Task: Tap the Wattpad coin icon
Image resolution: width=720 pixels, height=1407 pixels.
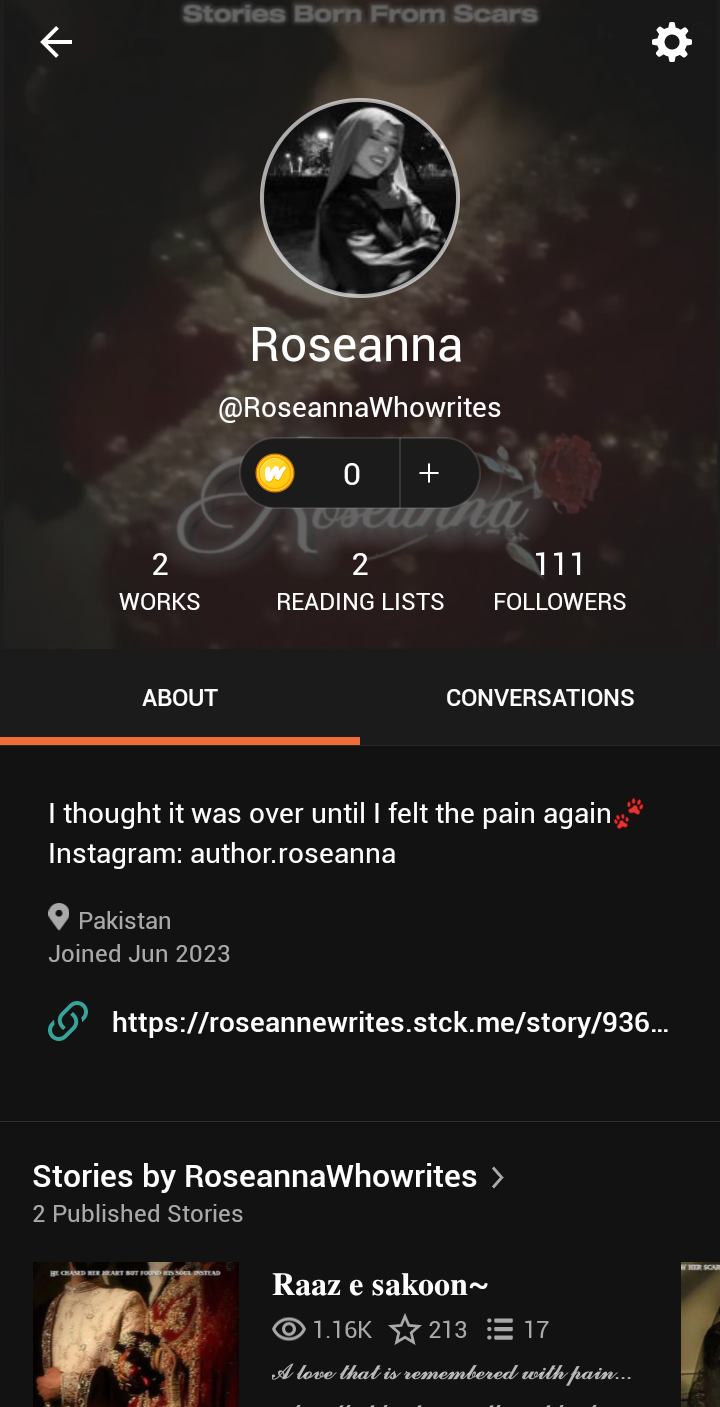Action: click(275, 473)
